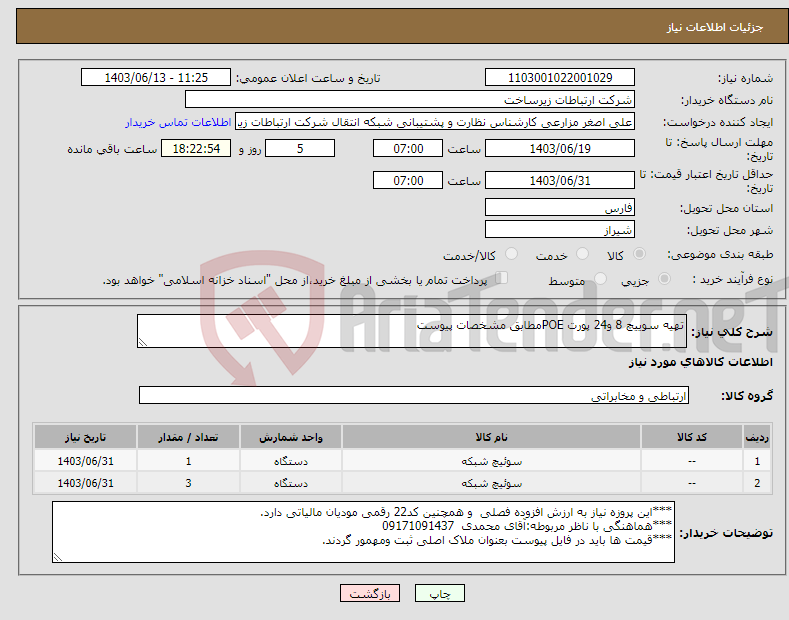
Task: Click quantity 3 in row 2
Action: click(188, 483)
